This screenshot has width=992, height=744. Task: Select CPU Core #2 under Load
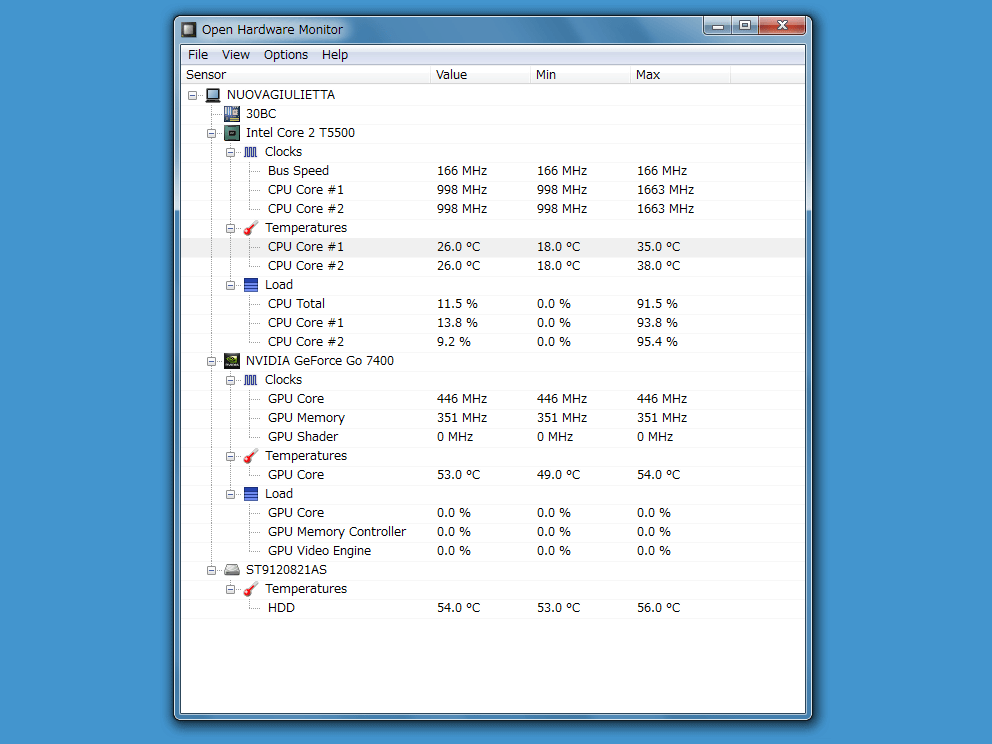tap(493, 342)
